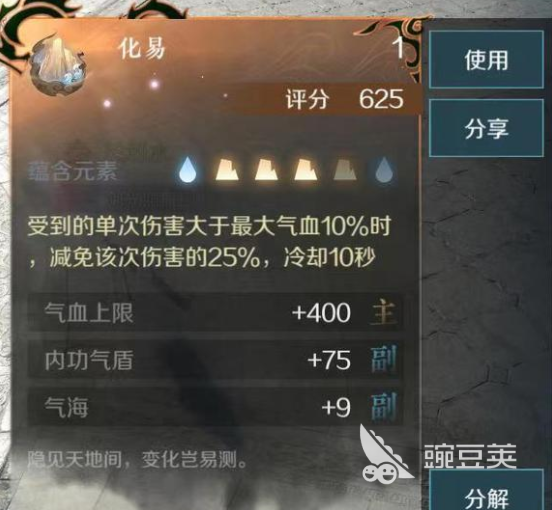Click the 主 main attribute badge
The height and width of the screenshot is (510, 552).
(x=383, y=312)
